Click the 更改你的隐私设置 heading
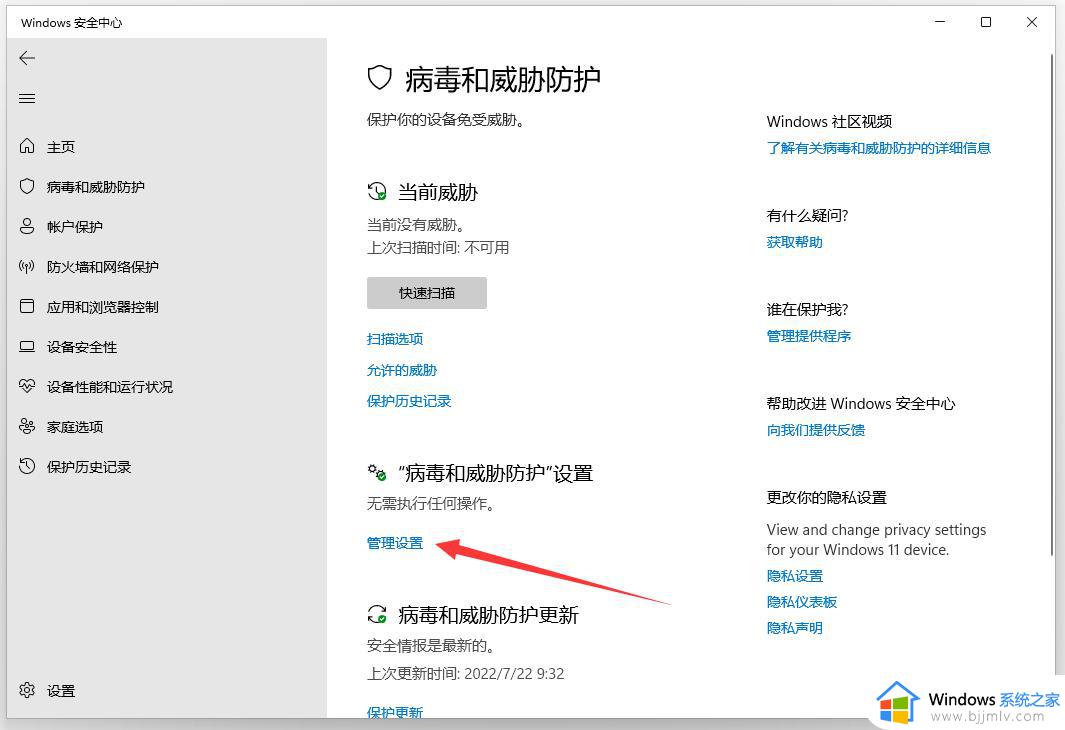Screen dimensions: 1065x730 [827, 498]
